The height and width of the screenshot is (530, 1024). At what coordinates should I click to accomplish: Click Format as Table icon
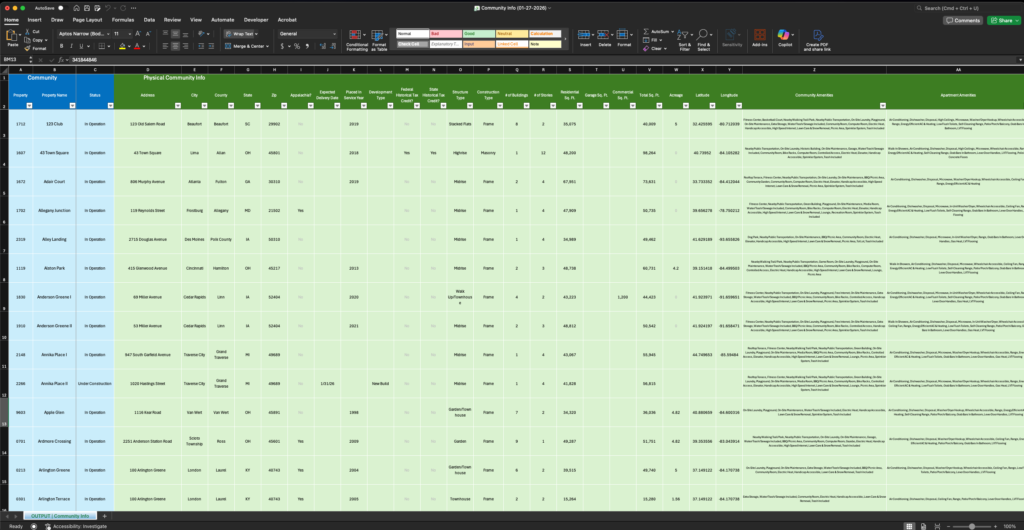[x=380, y=38]
